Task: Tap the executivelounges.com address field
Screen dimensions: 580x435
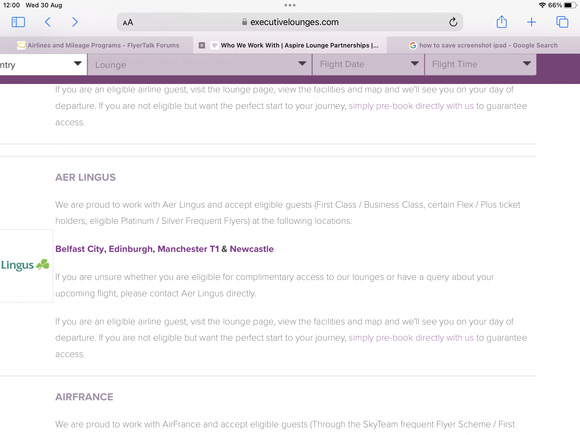Action: pyautogui.click(x=290, y=22)
